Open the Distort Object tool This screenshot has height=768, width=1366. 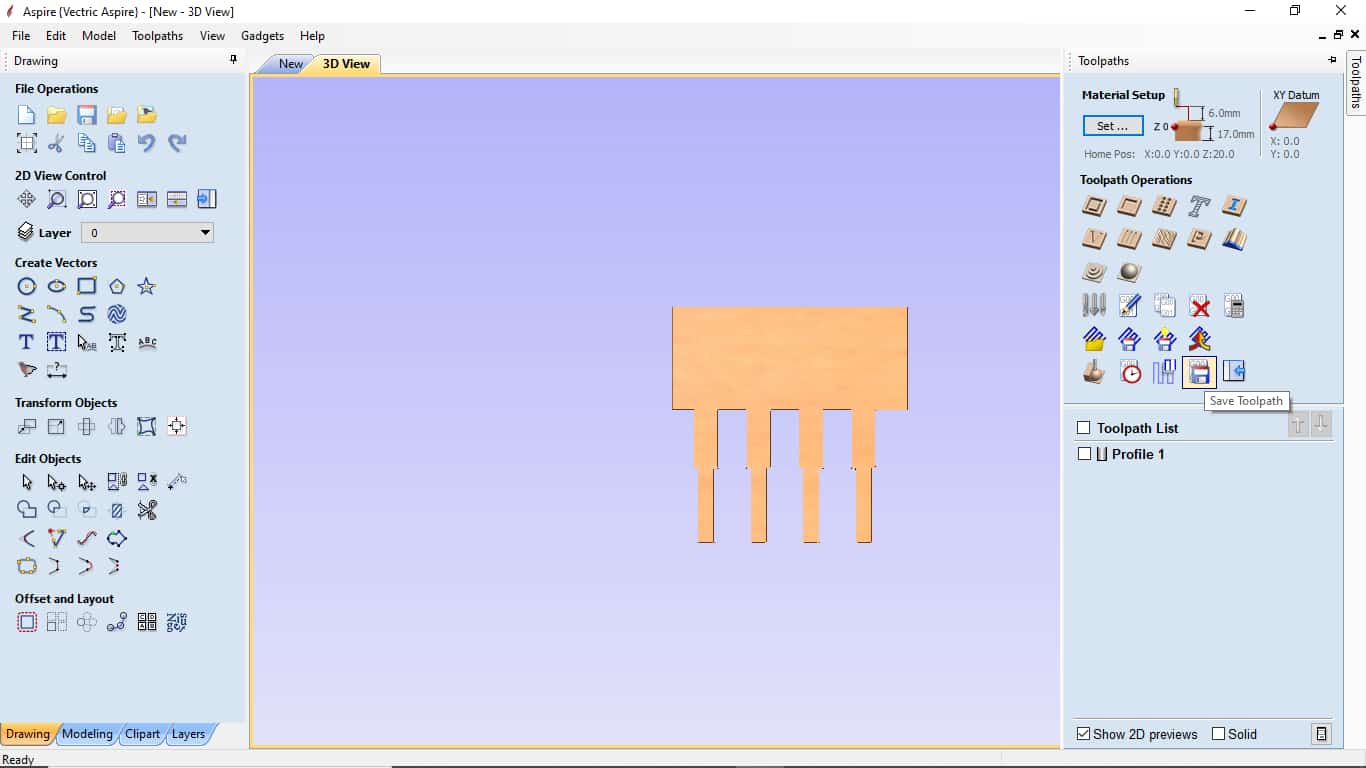coord(147,426)
